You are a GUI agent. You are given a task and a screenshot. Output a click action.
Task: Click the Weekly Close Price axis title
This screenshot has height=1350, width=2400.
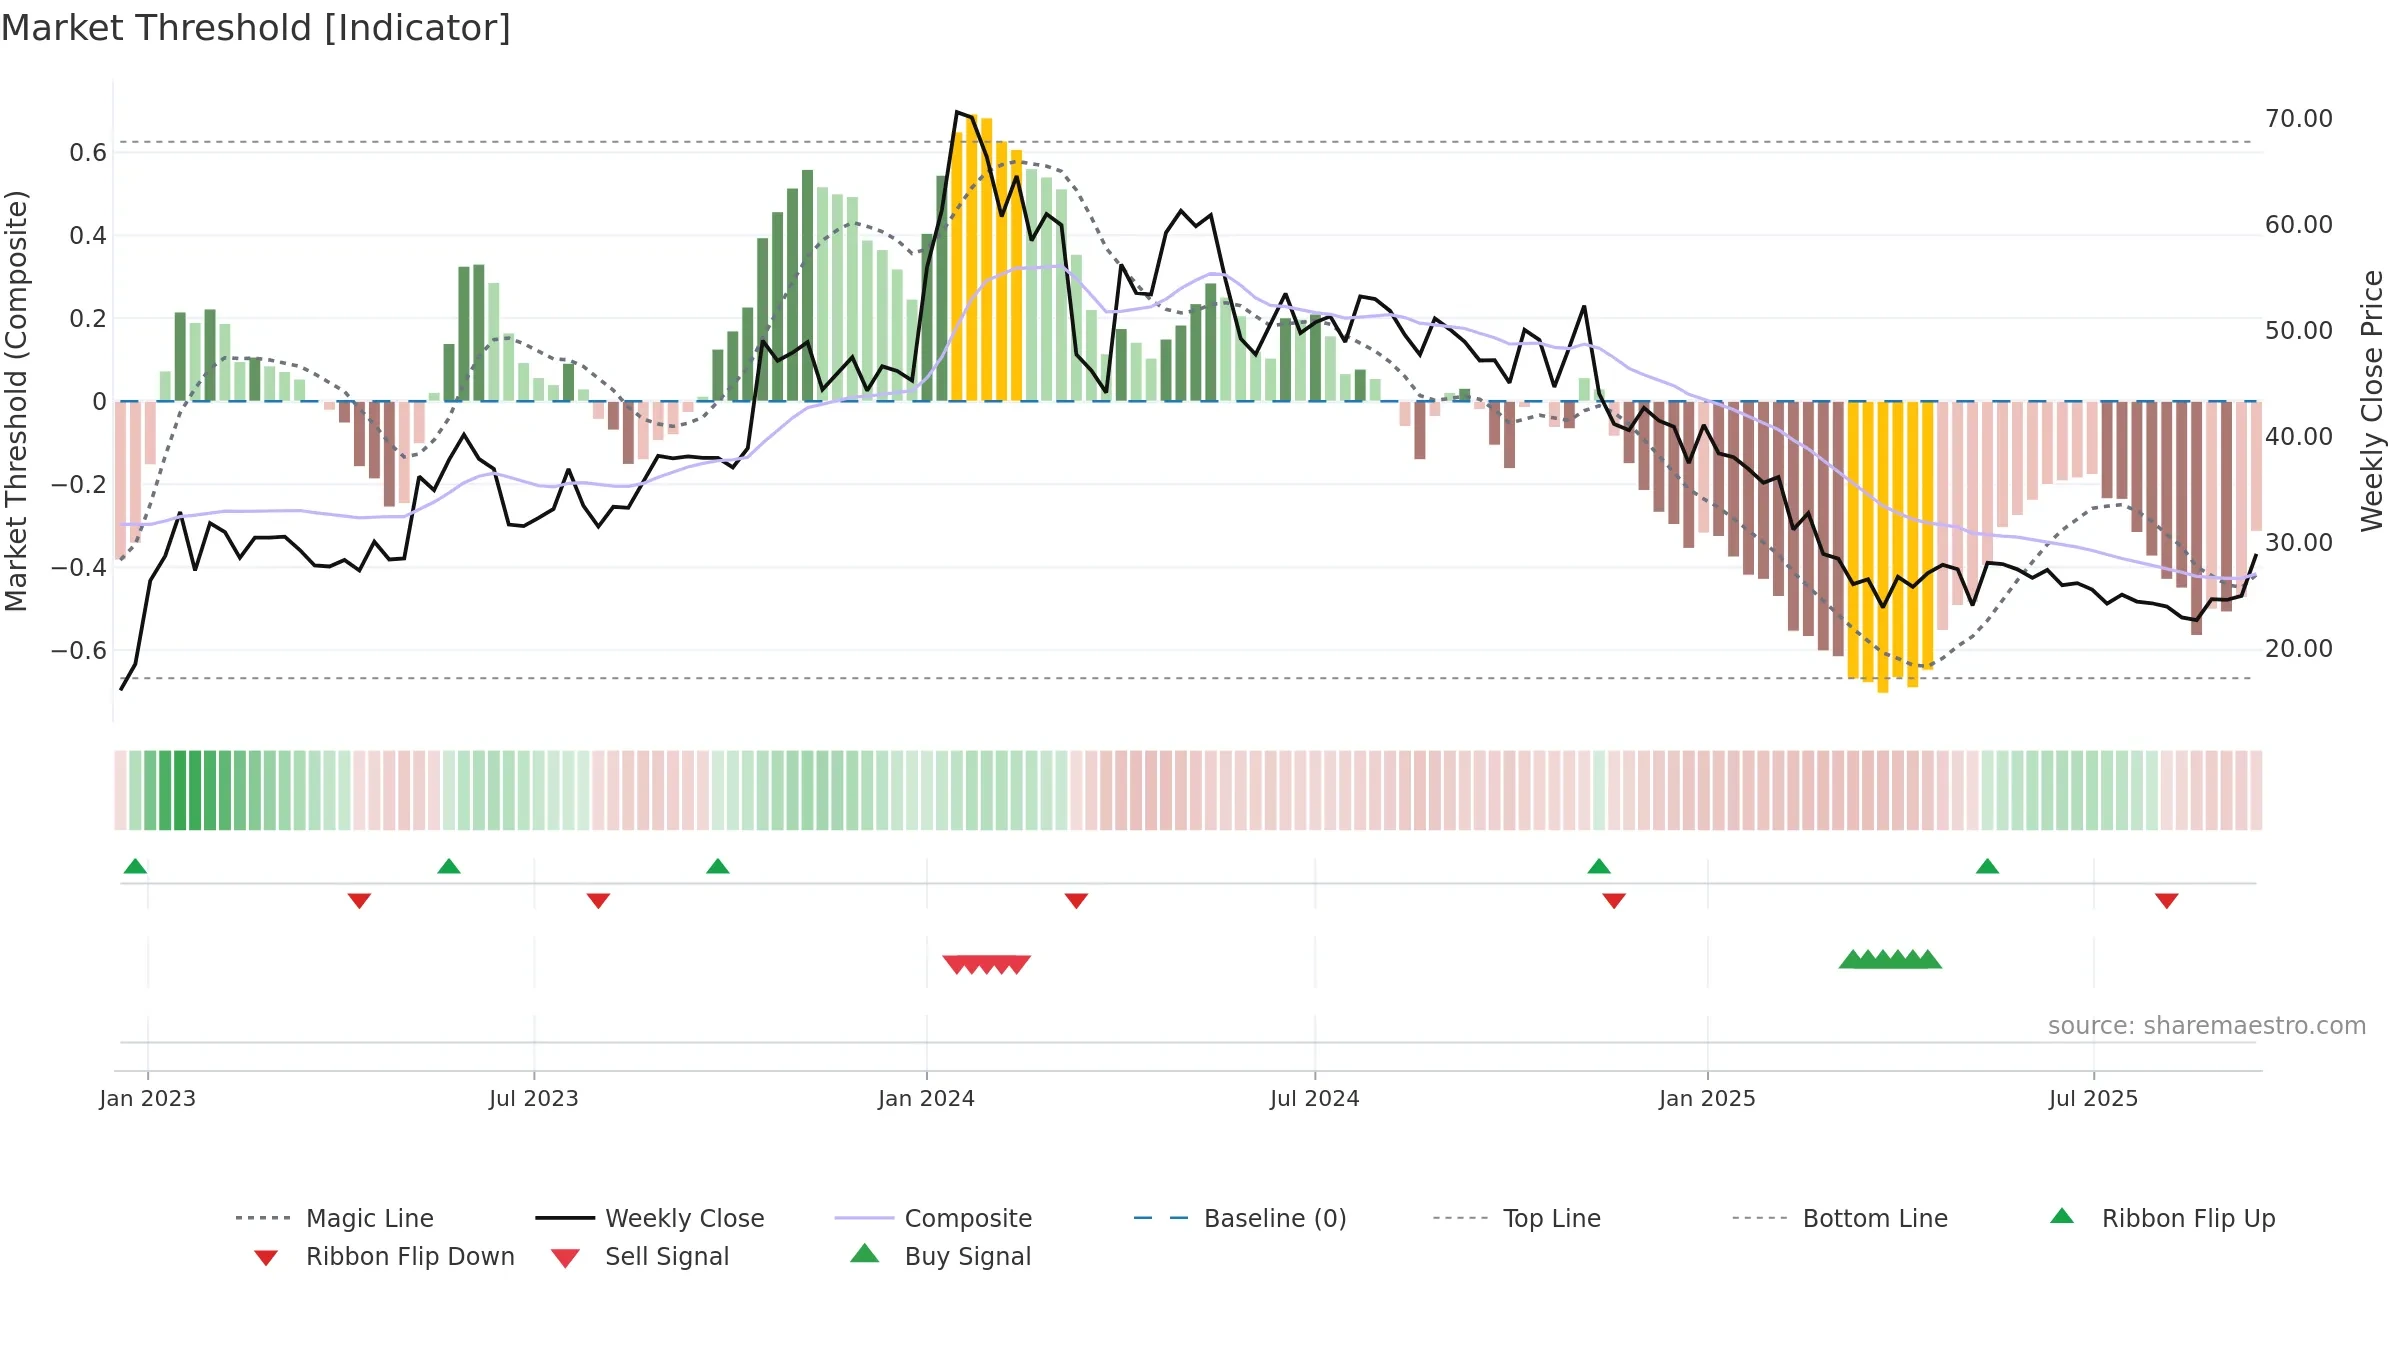2372,401
